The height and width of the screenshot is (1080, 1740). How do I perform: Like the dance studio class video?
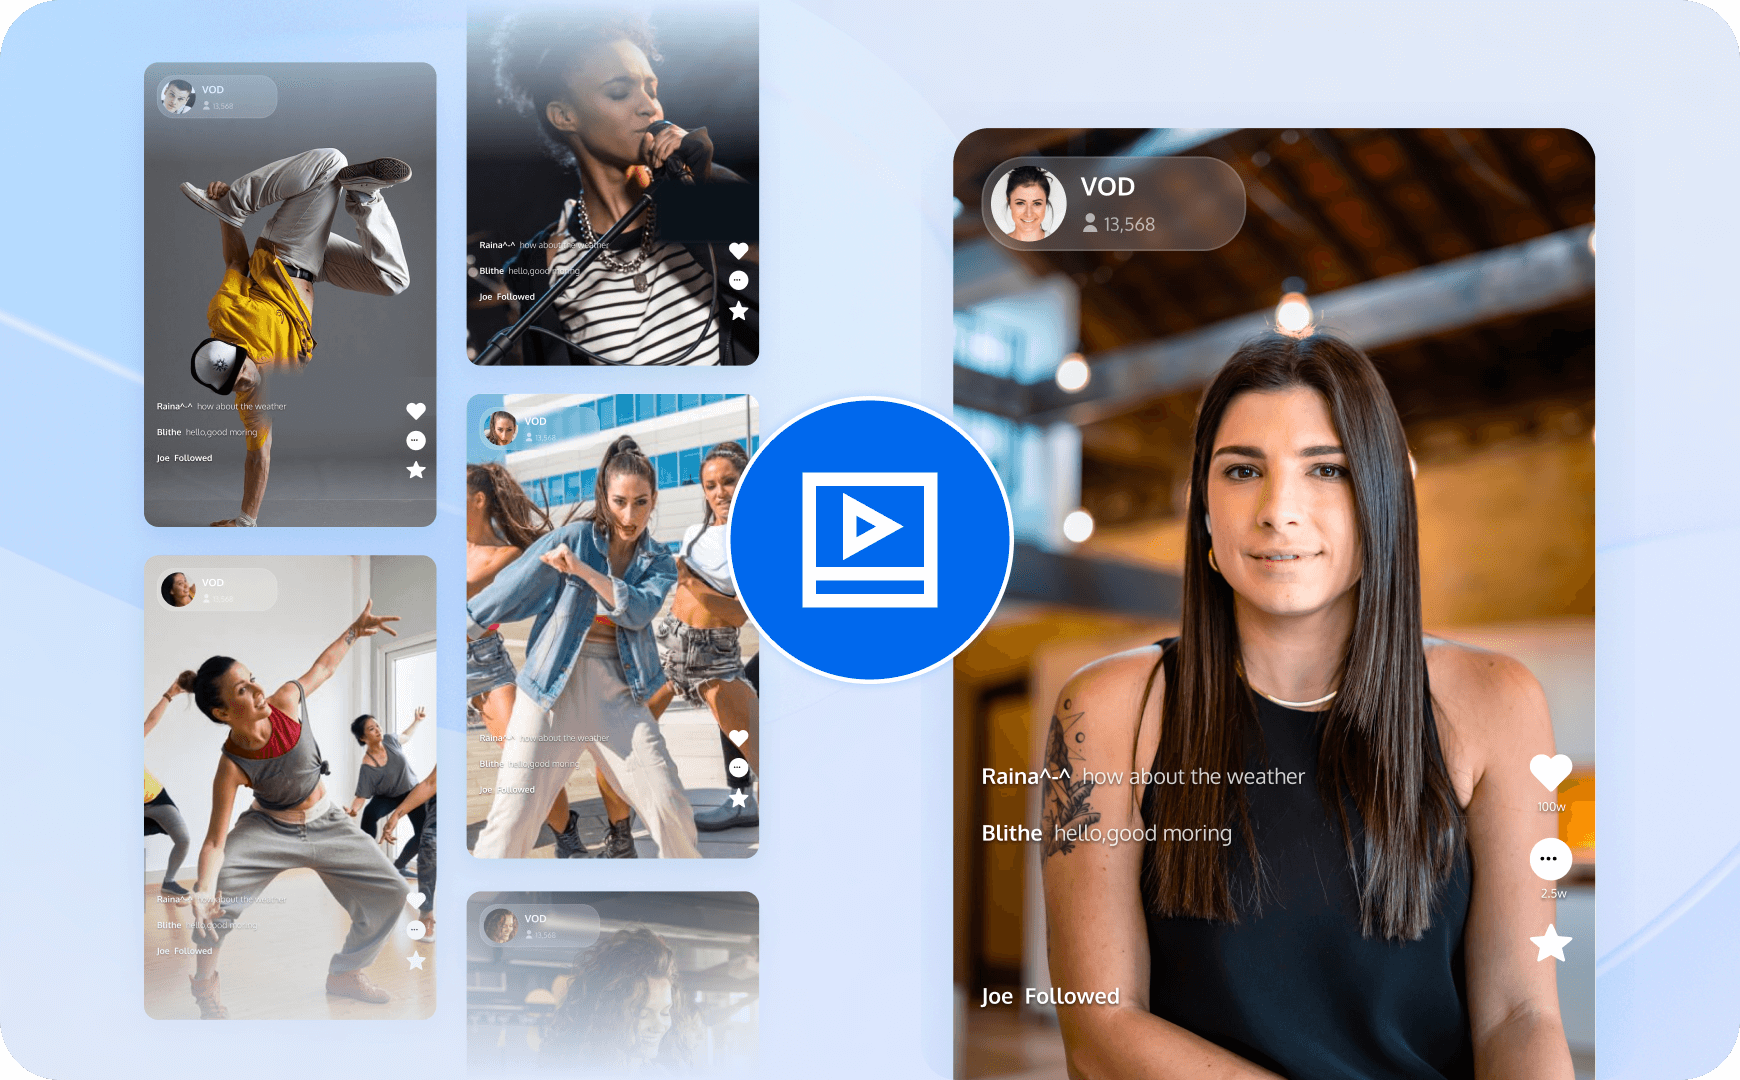pyautogui.click(x=416, y=901)
